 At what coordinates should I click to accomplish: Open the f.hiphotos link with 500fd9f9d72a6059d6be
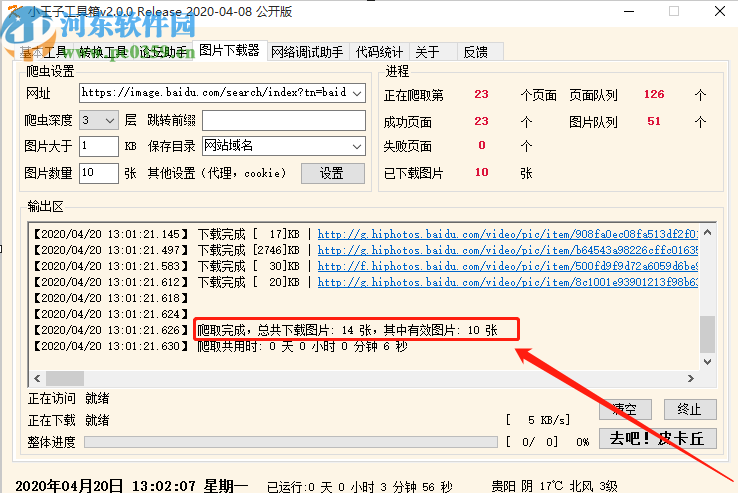(x=507, y=266)
